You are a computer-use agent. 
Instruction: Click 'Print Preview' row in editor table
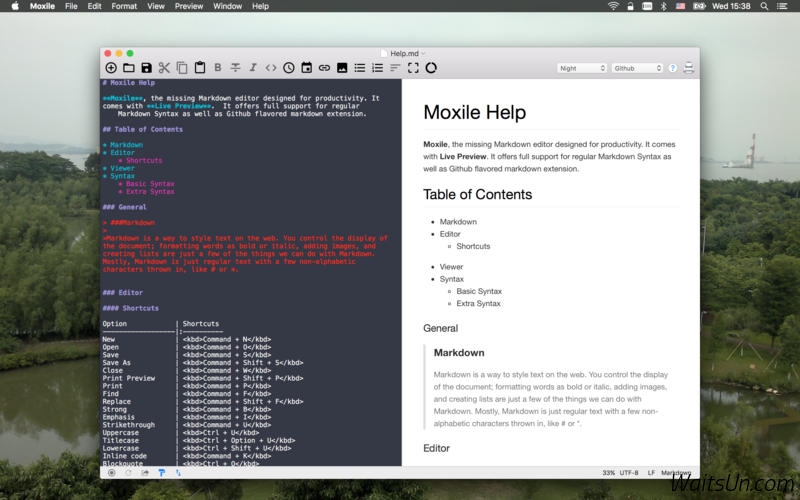(x=203, y=379)
